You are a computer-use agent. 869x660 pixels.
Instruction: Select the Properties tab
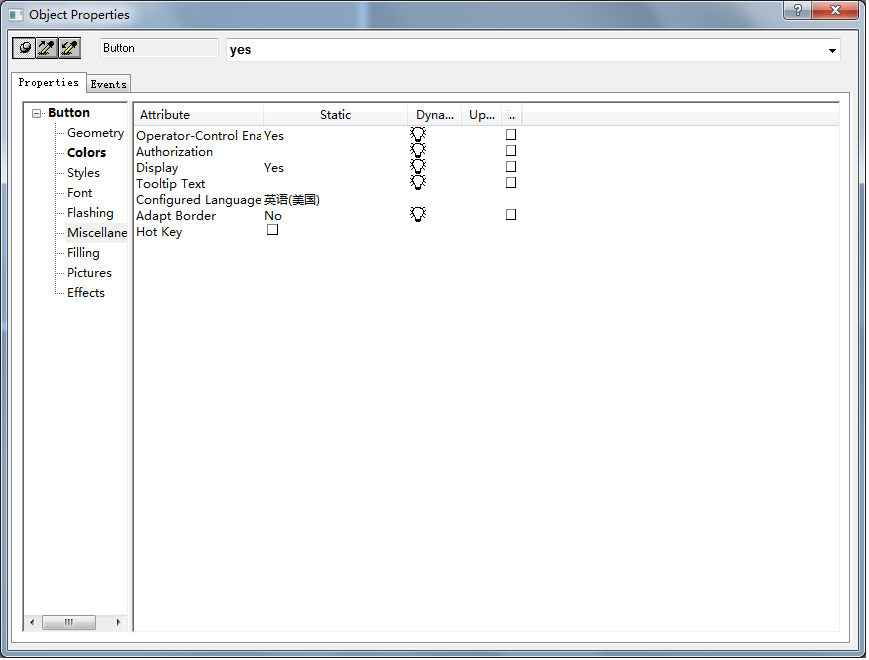pos(49,83)
